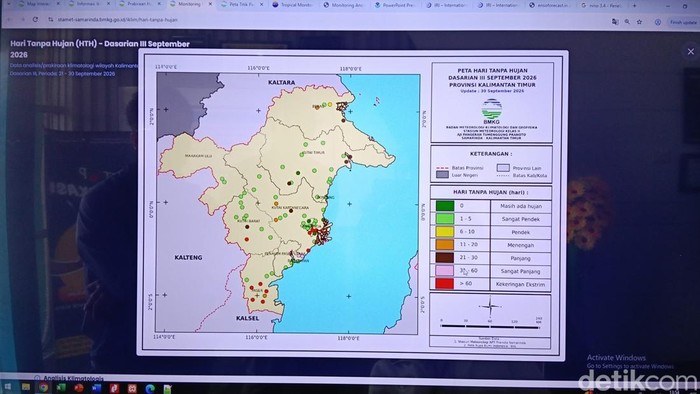Open the Chrome profile avatar
This screenshot has height=394, width=700.
click(x=658, y=22)
